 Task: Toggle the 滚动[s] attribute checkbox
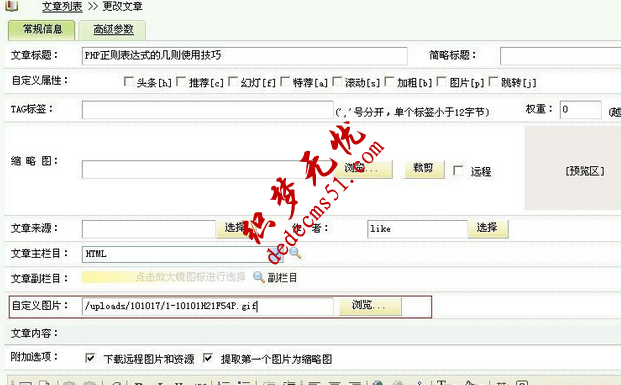337,82
